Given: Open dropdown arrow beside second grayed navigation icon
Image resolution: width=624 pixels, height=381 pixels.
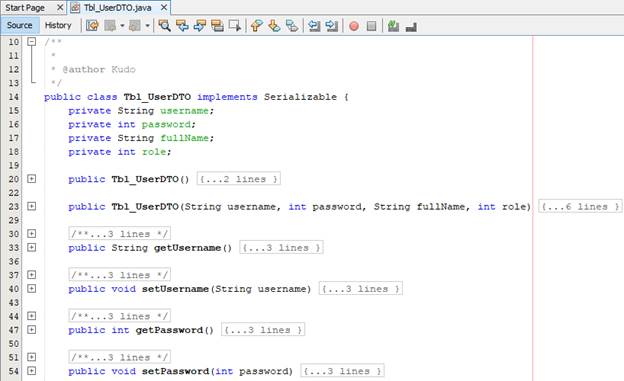Looking at the screenshot, I should tap(148, 26).
